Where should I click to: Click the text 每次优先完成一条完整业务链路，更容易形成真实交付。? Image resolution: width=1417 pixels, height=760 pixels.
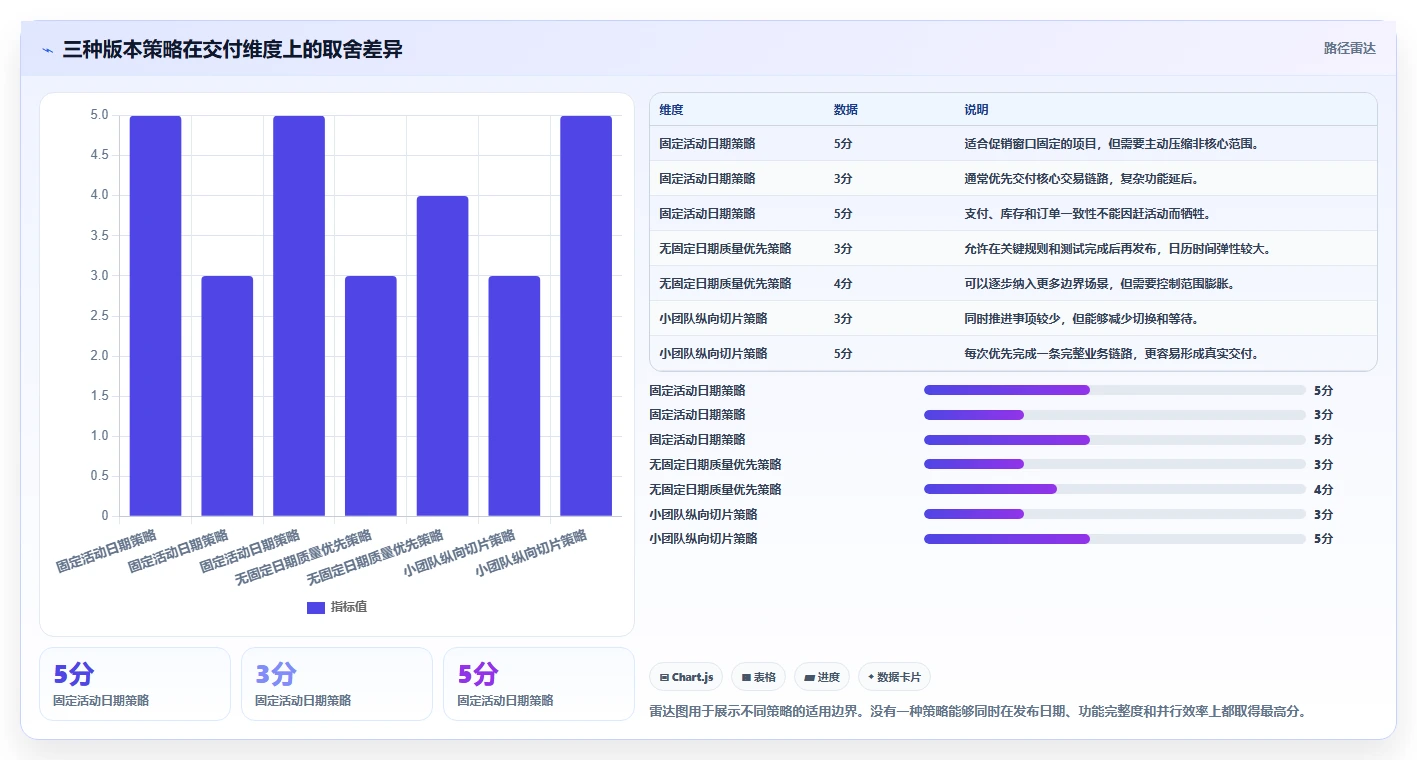pyautogui.click(x=1111, y=354)
